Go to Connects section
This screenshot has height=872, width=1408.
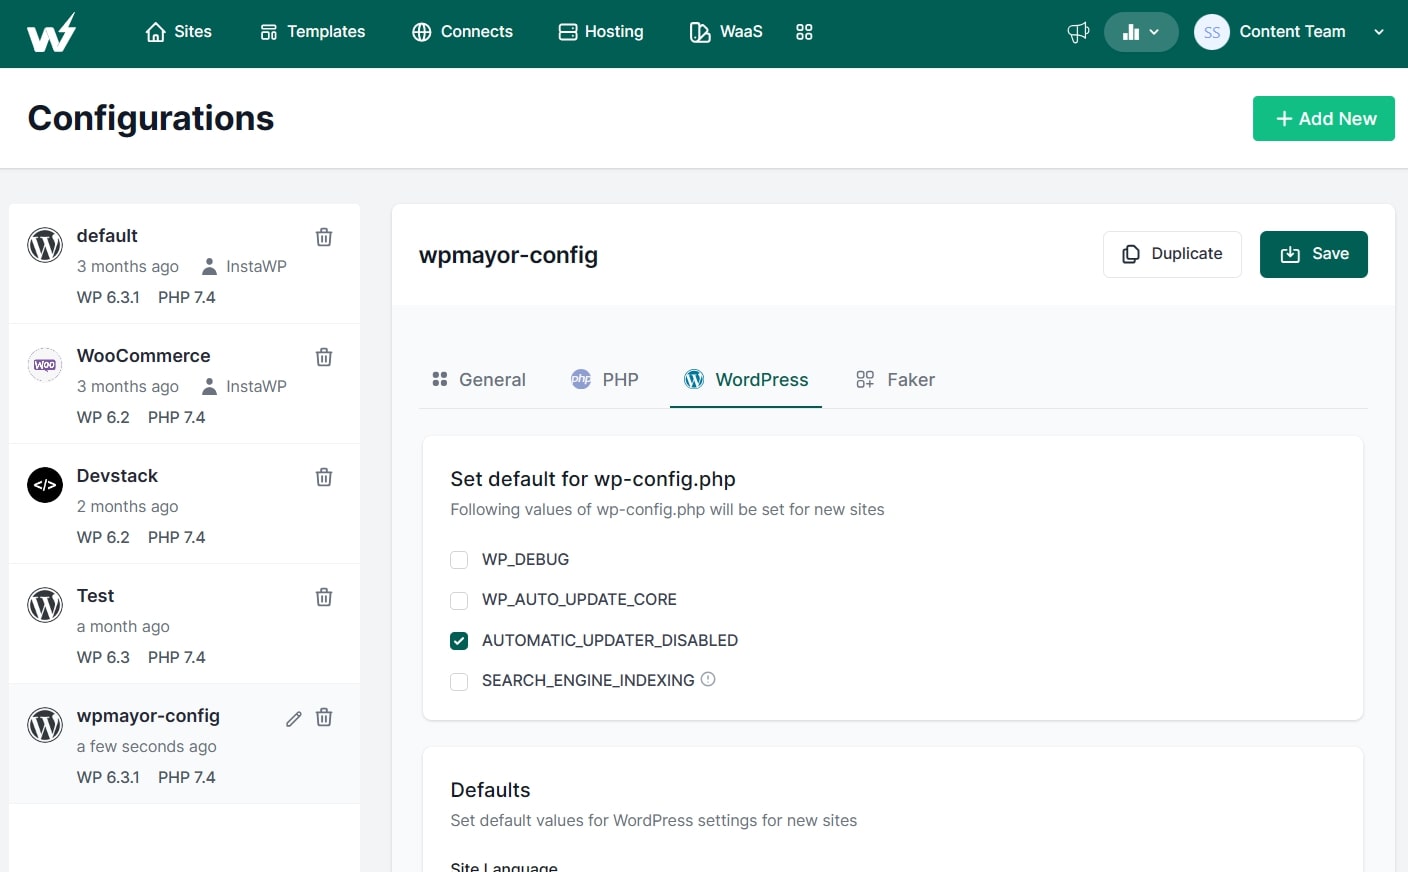click(x=462, y=32)
